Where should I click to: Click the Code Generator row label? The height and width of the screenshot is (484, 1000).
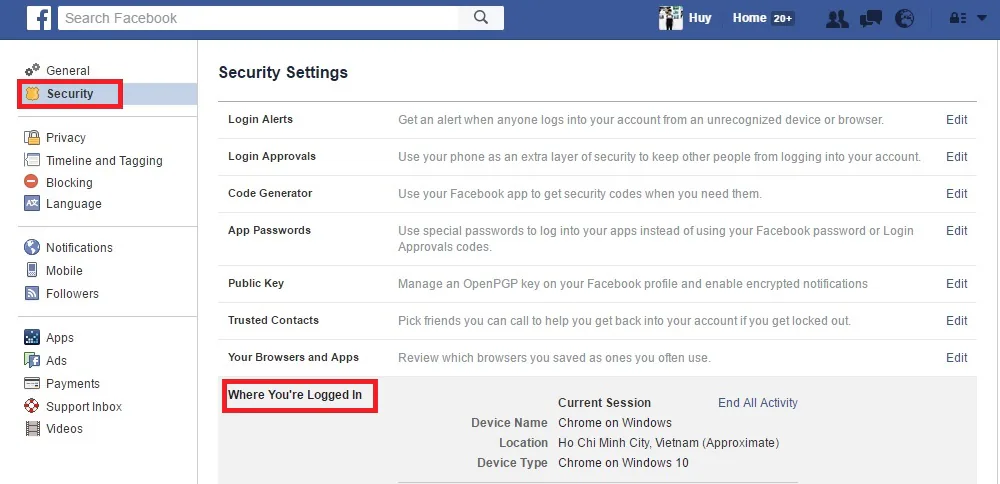tap(270, 193)
